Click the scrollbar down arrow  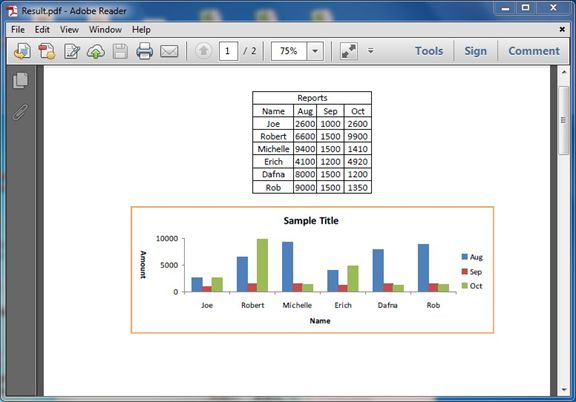click(564, 390)
